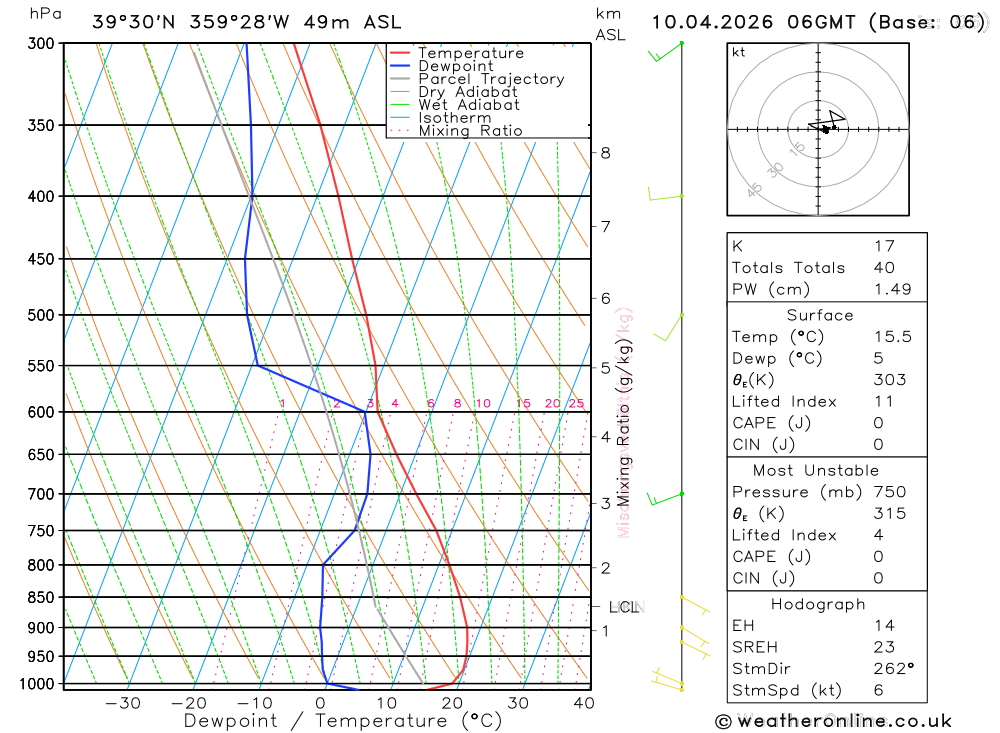Viewport: 1000px width, 733px height.
Task: Click the 700 hPa pressure label
Action: point(41,494)
